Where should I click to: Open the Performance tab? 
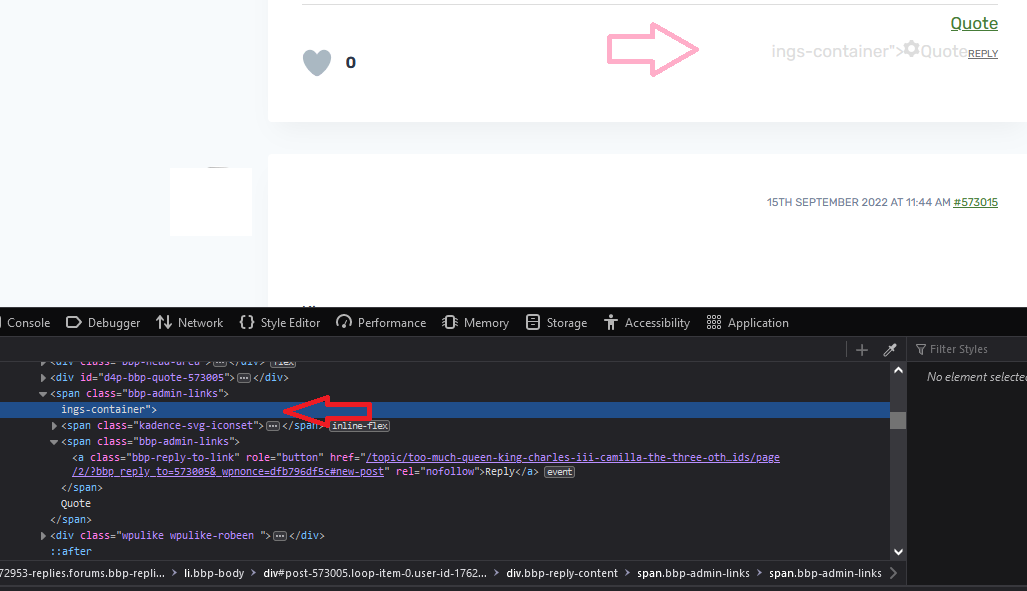[381, 323]
